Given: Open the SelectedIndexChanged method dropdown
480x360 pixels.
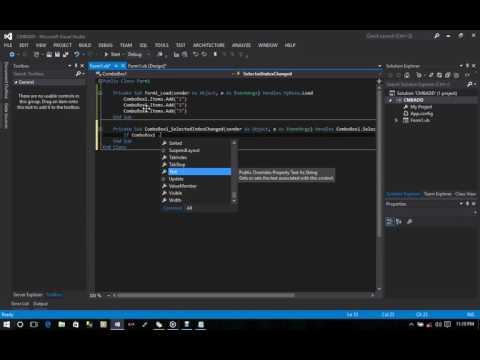Looking at the screenshot, I should [x=307, y=74].
